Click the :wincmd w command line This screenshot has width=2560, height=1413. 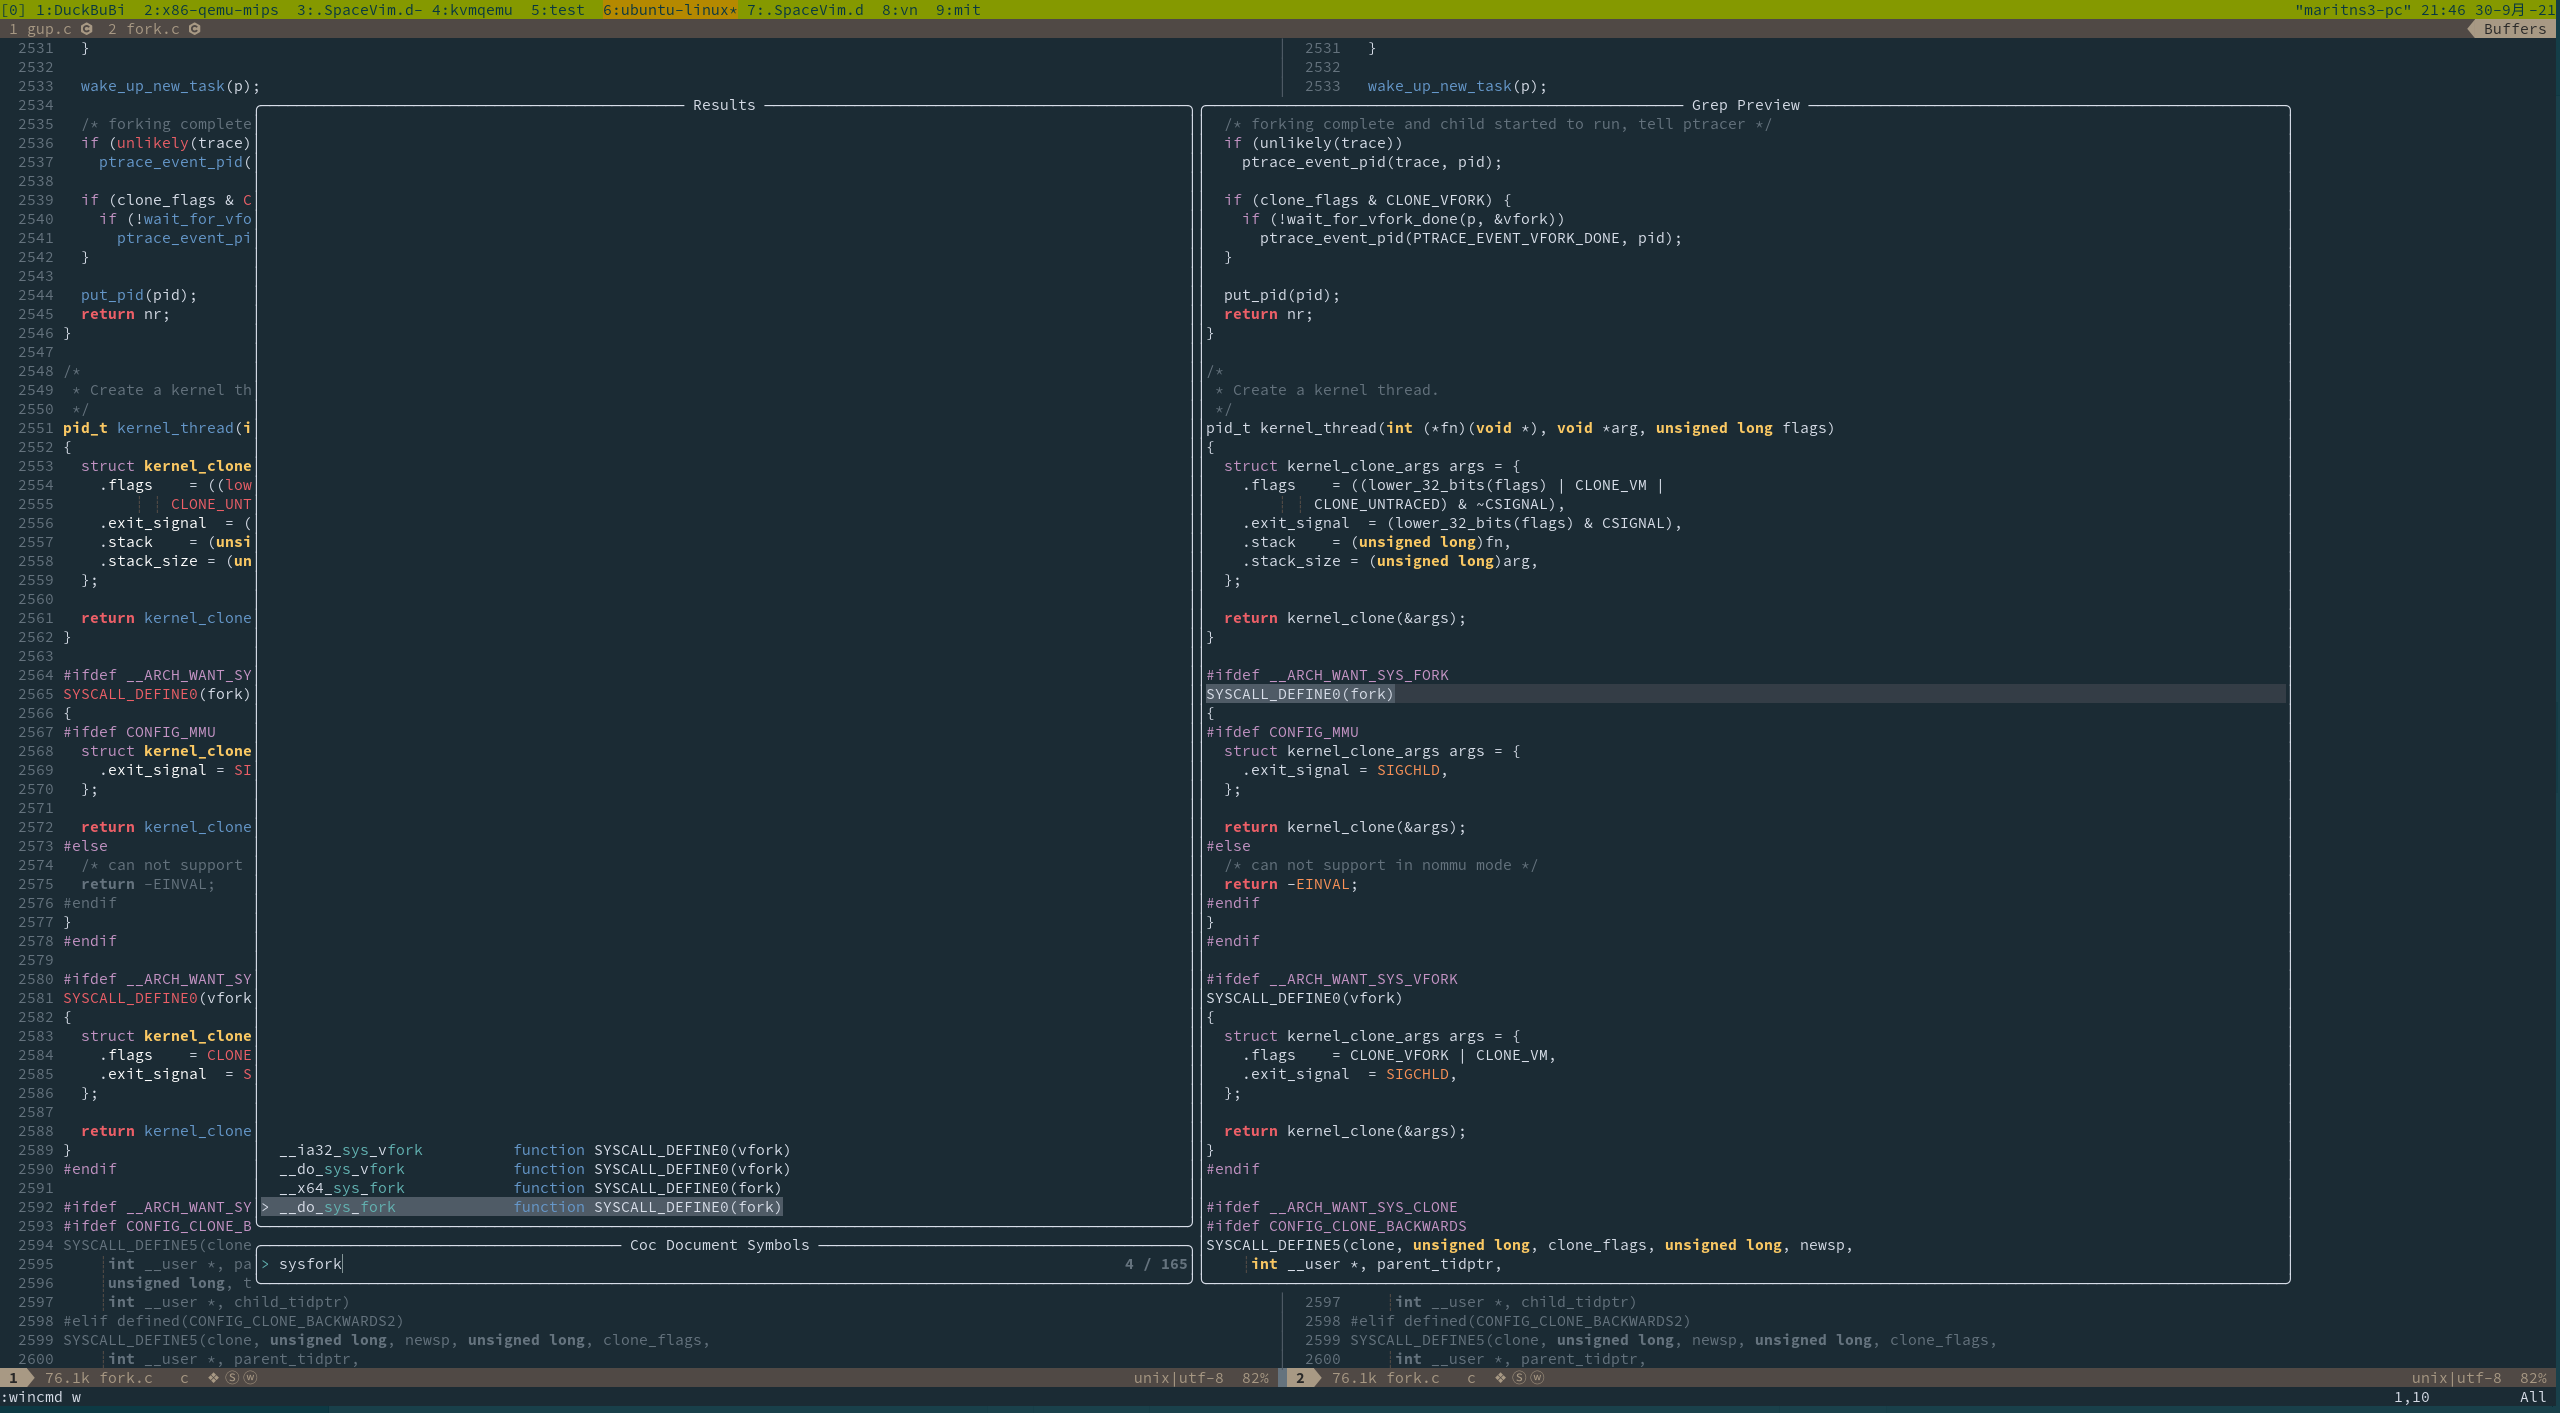[x=41, y=1397]
